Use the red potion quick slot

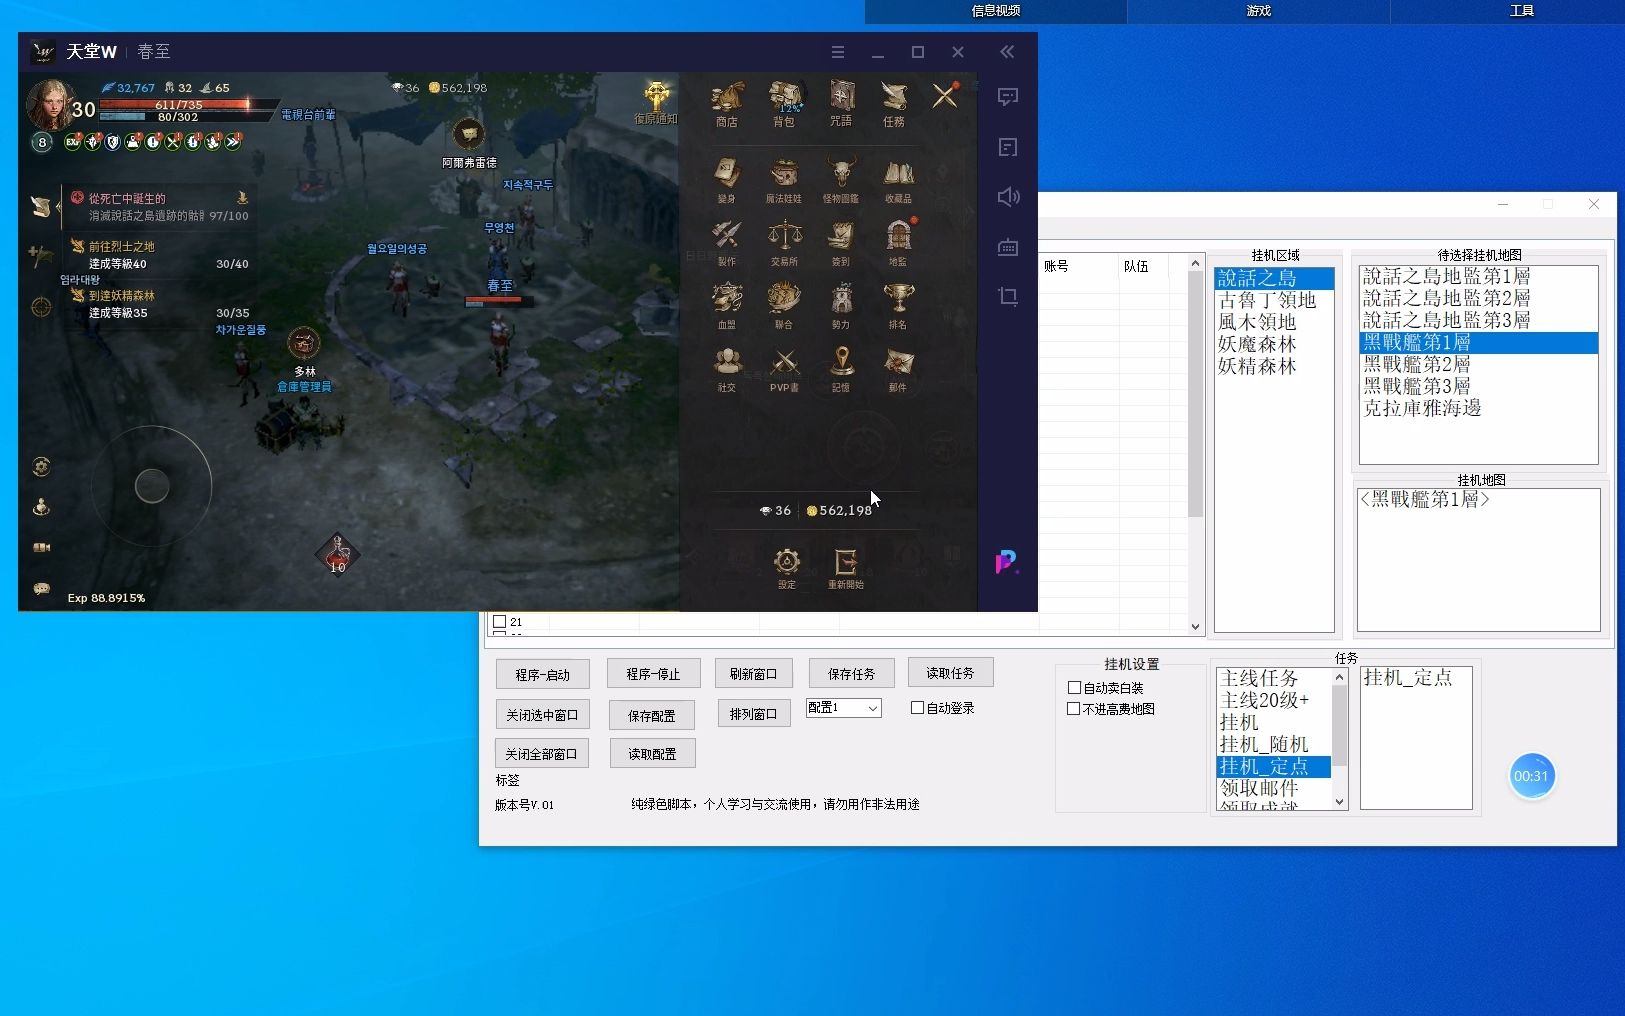pos(338,554)
